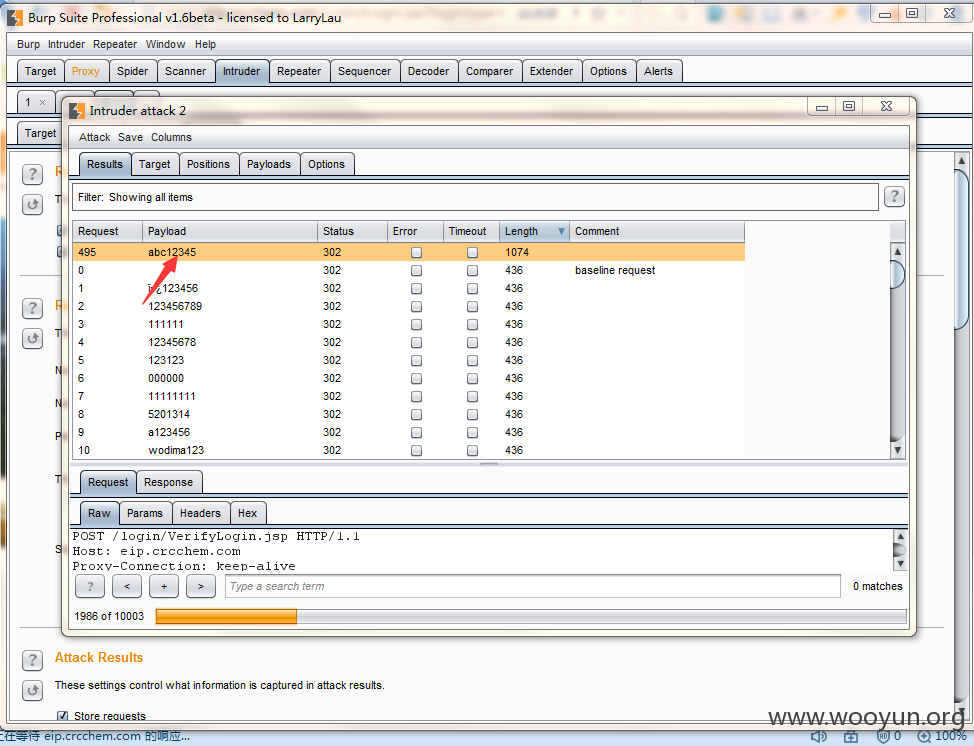Screen dimensions: 974x746
Task: Select the row with payload abc12345
Action: click(x=408, y=252)
